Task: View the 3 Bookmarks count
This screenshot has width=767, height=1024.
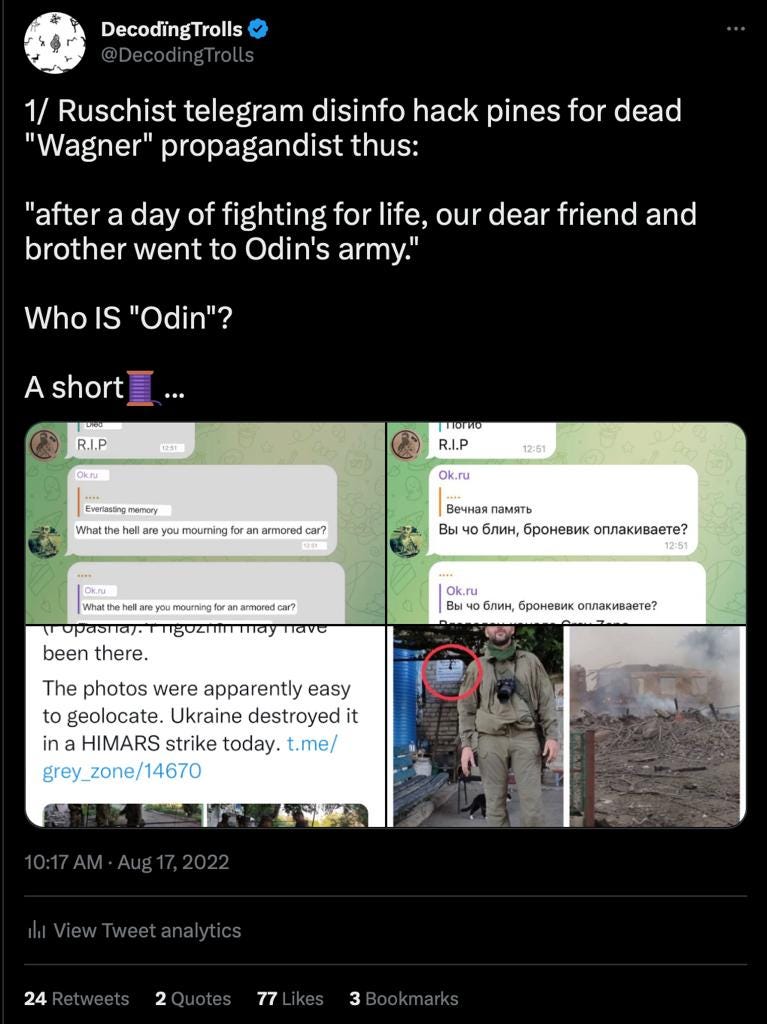Action: coord(404,999)
